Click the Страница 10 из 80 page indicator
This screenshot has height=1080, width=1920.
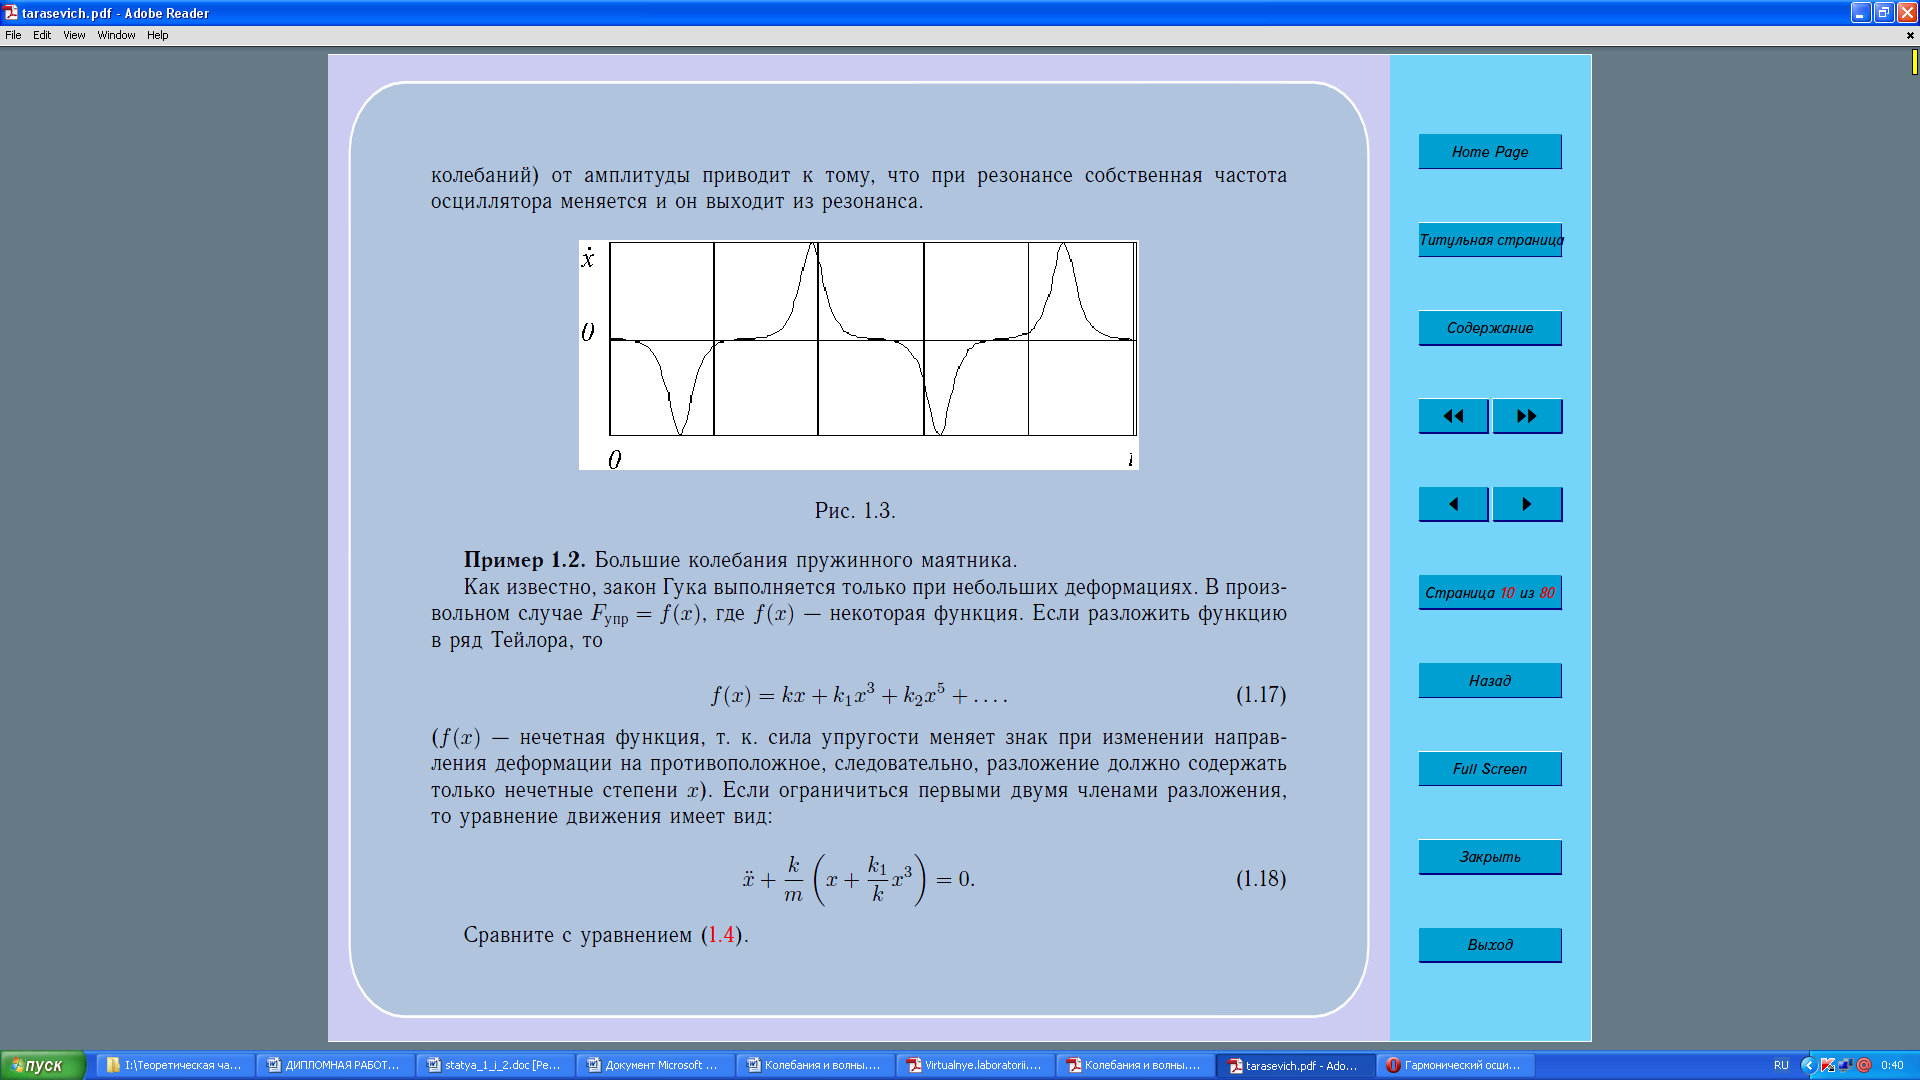[x=1489, y=593]
